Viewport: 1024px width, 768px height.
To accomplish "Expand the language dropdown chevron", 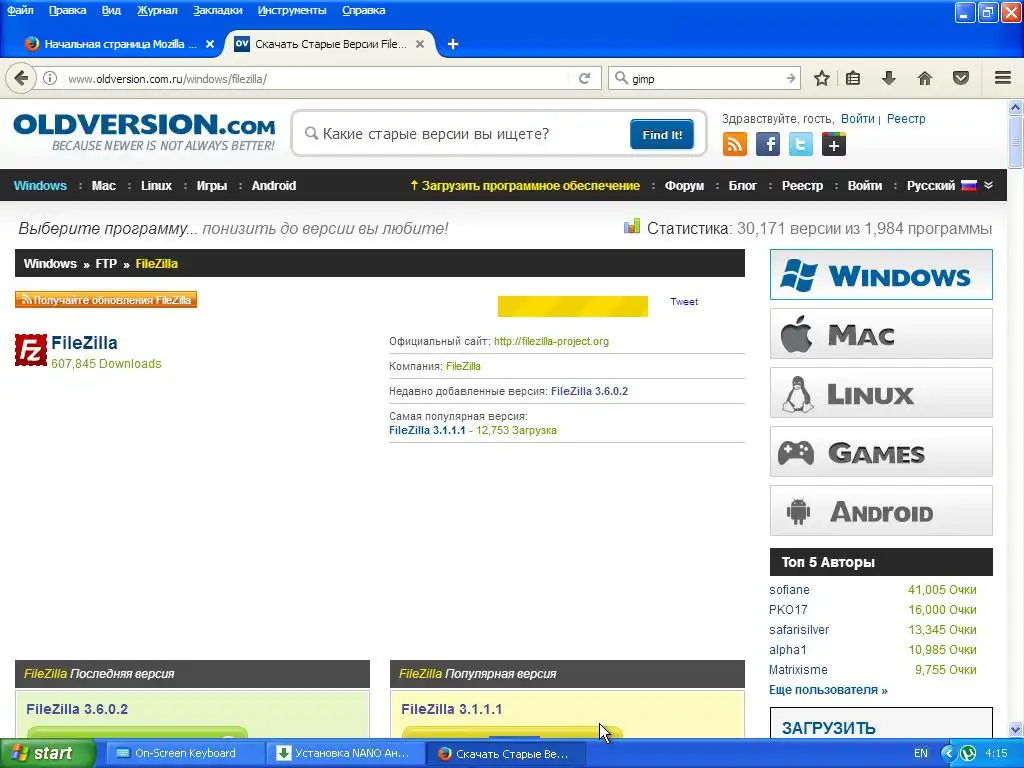I will coord(988,185).
